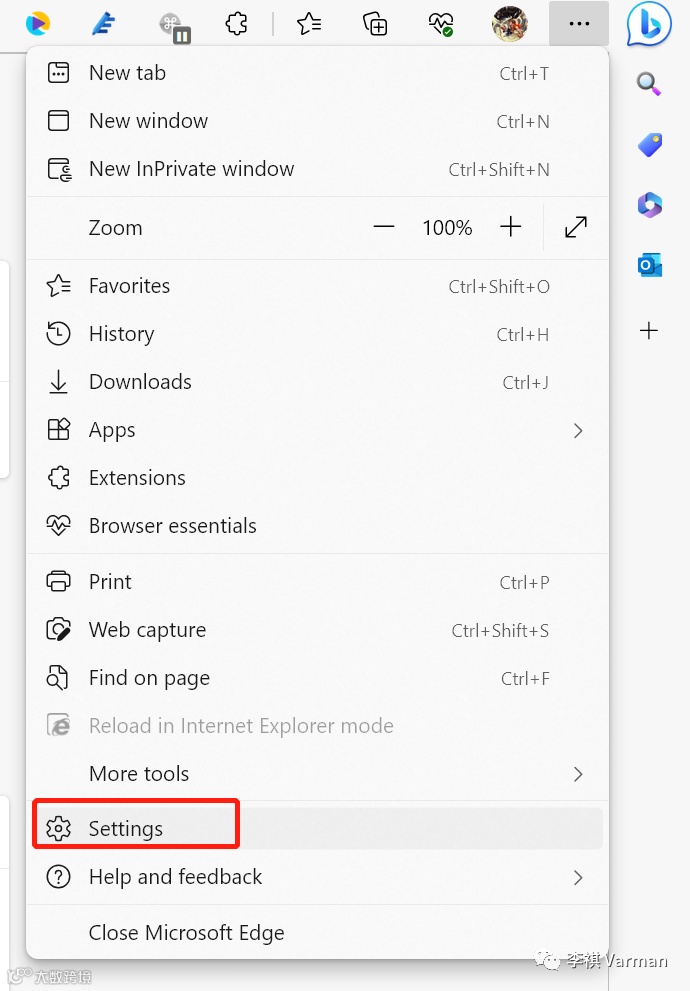Viewport: 690px width, 991px height.
Task: Click the 100% zoom level value
Action: click(x=447, y=228)
